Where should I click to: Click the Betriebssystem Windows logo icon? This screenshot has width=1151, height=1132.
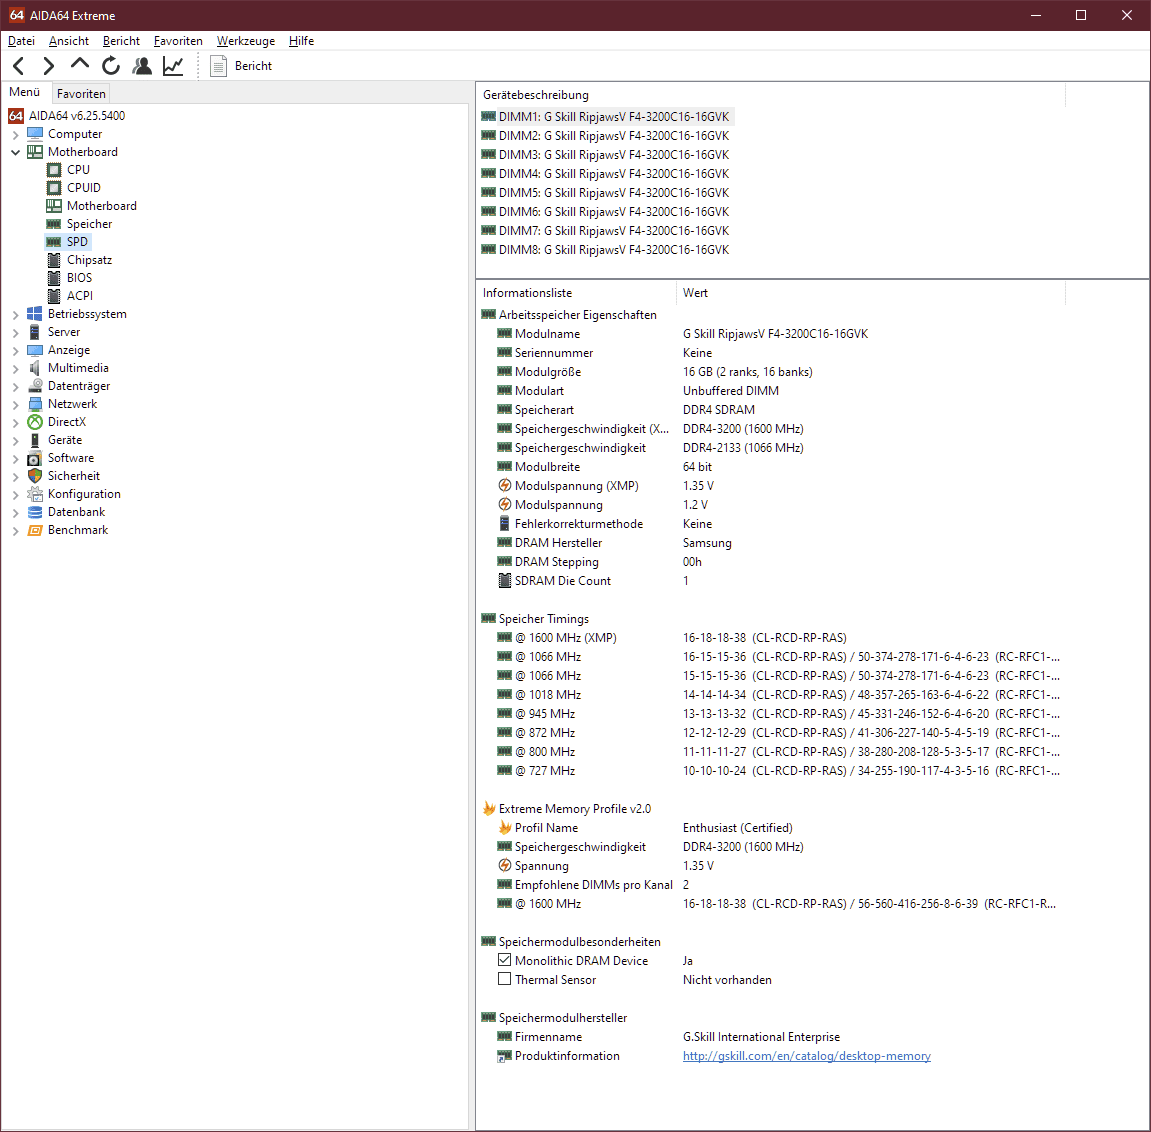[x=35, y=313]
